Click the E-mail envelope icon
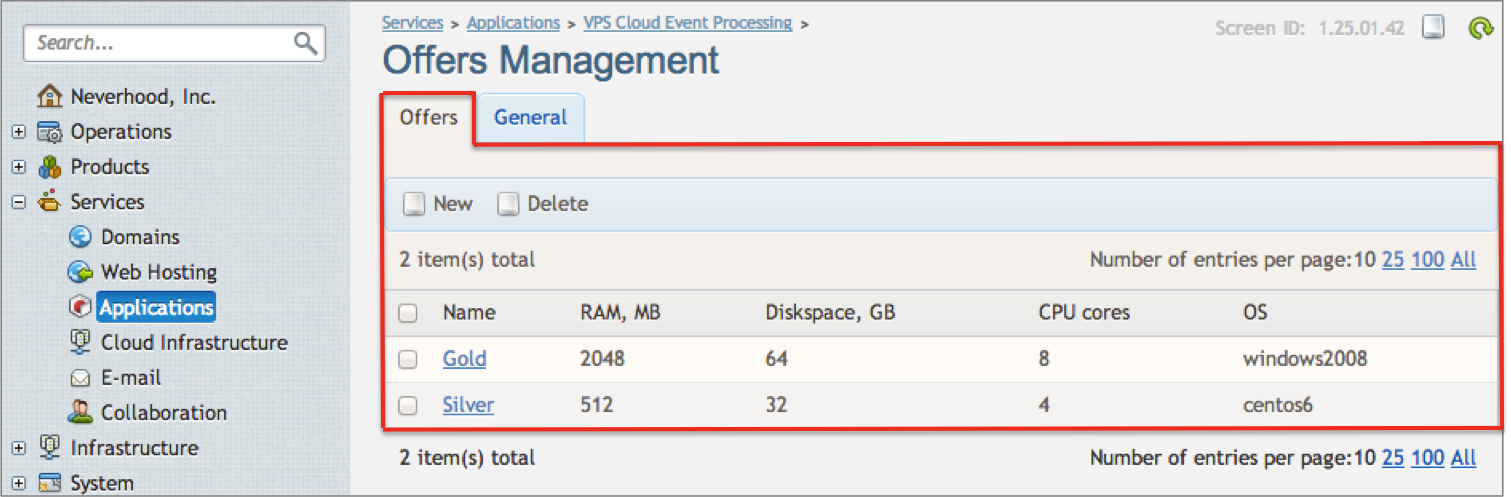 pyautogui.click(x=80, y=378)
